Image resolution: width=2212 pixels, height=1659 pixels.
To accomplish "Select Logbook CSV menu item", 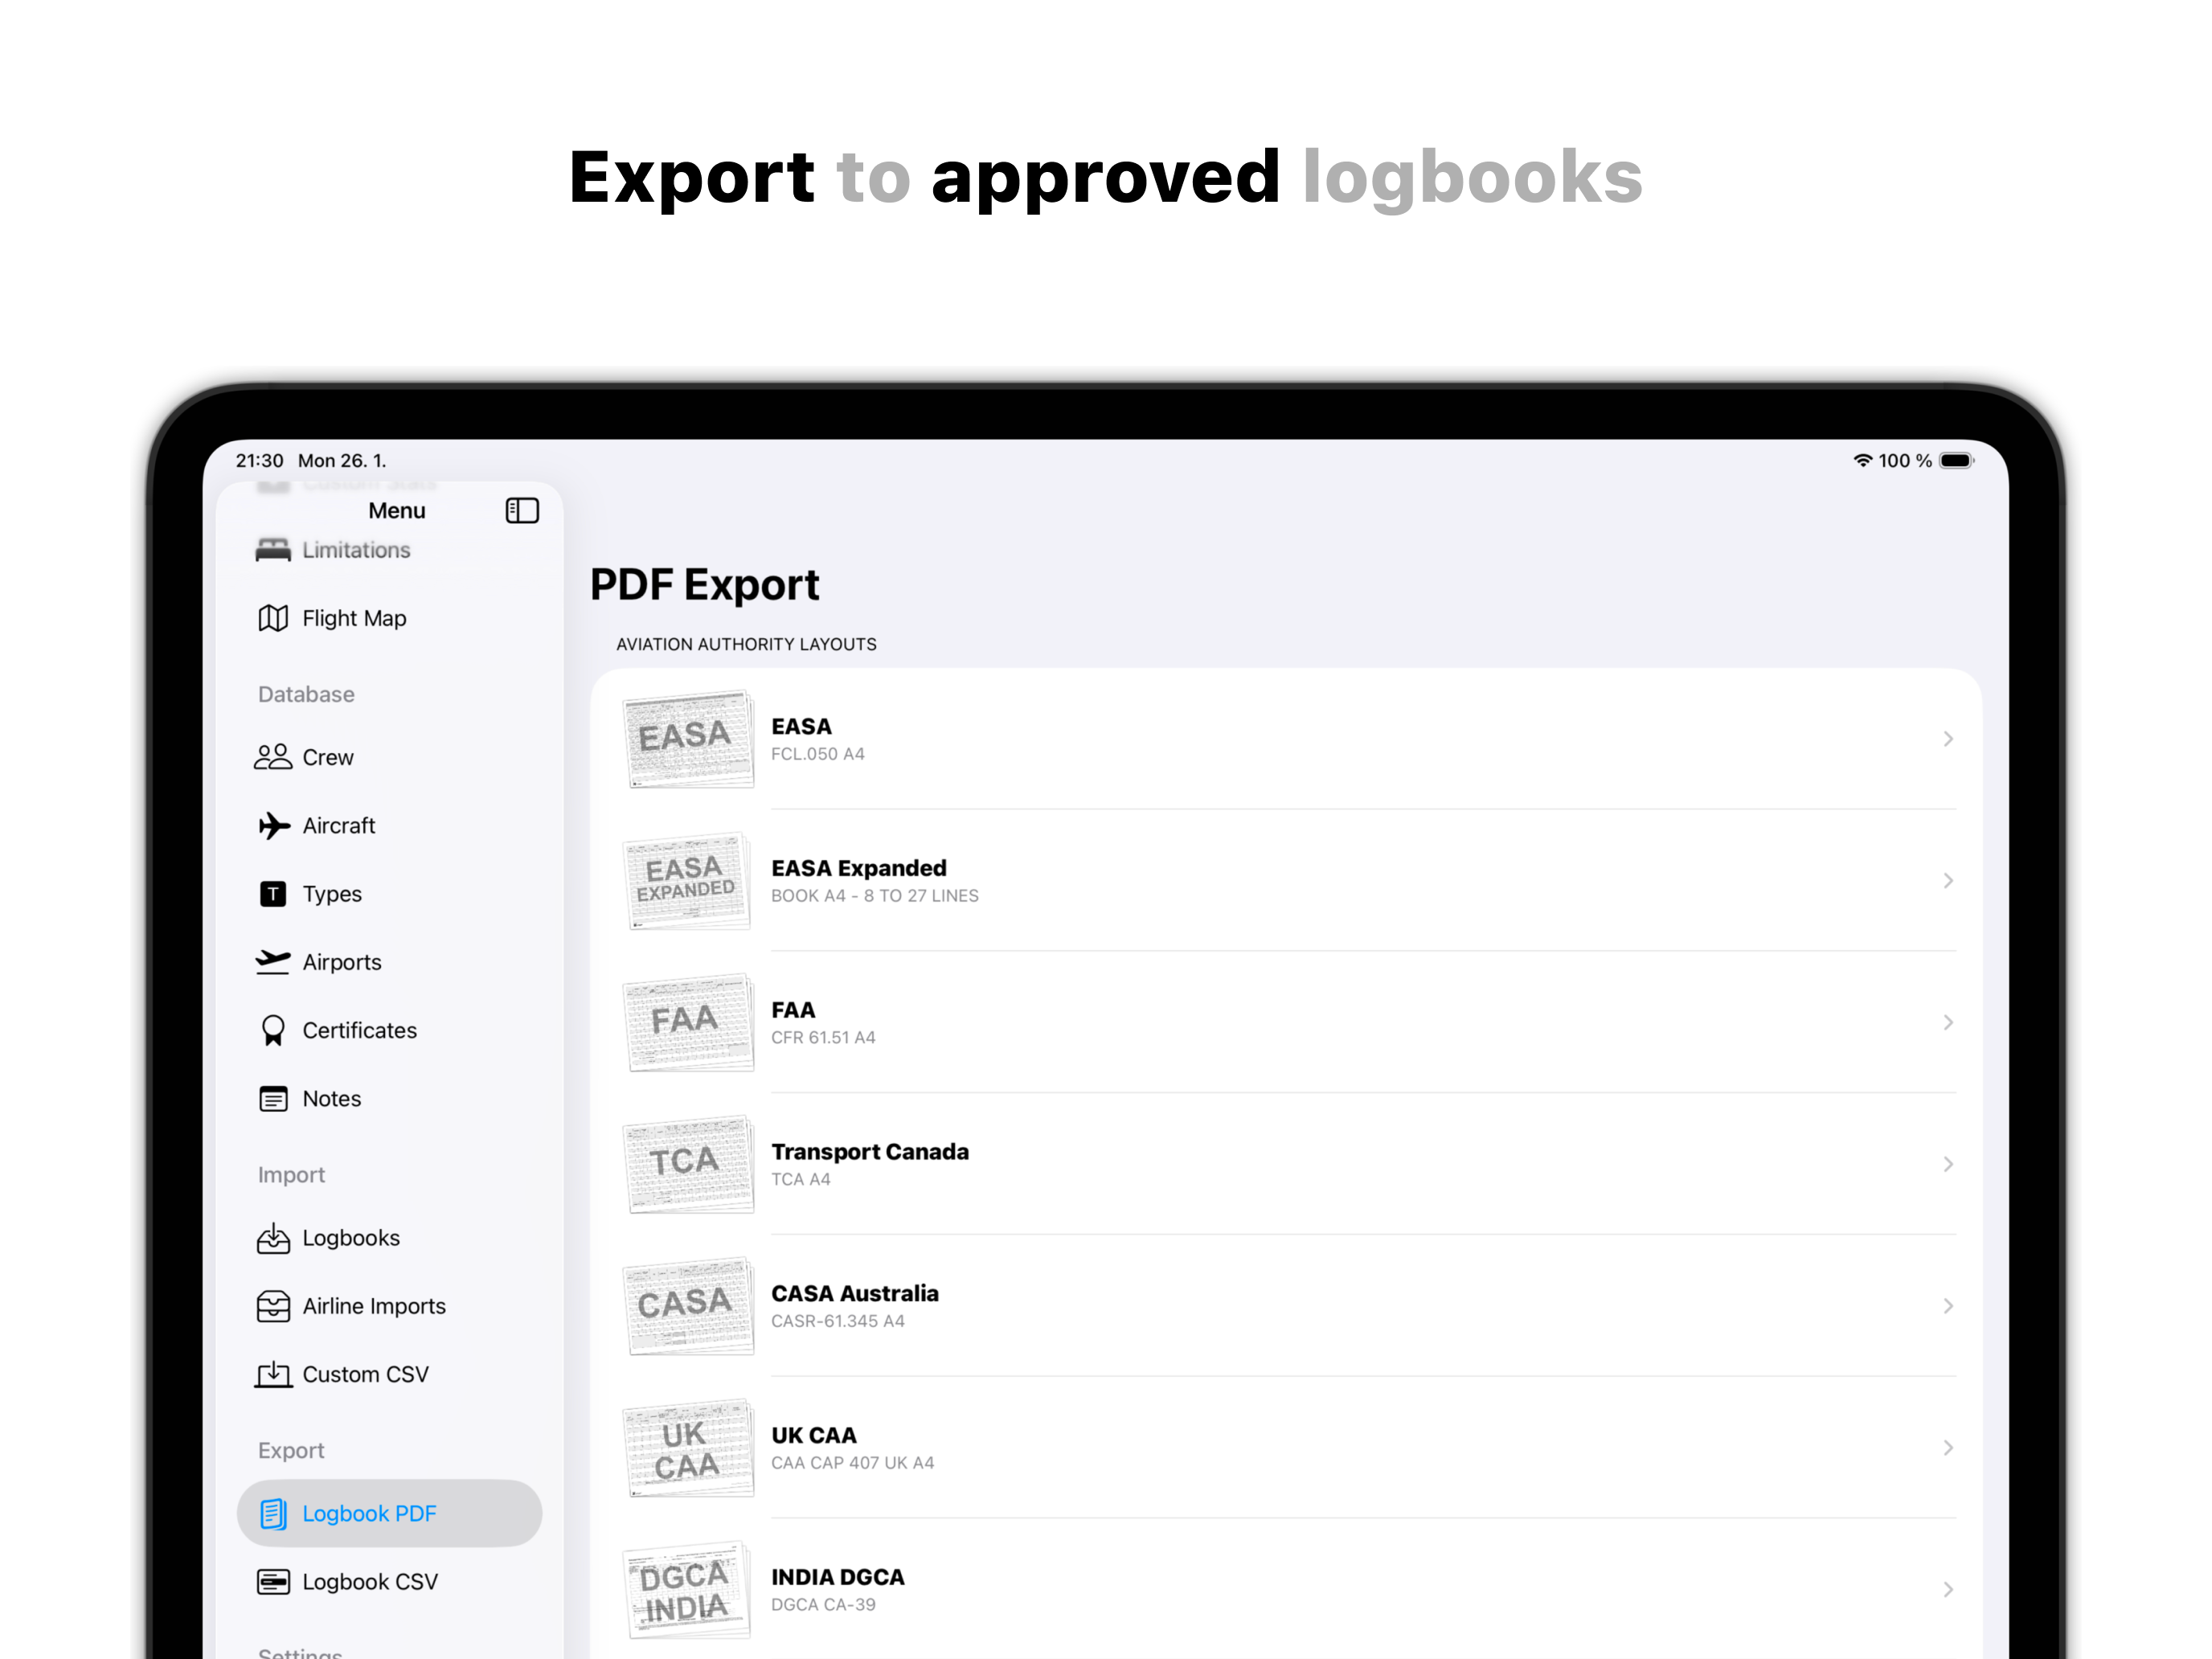I will [x=369, y=1582].
